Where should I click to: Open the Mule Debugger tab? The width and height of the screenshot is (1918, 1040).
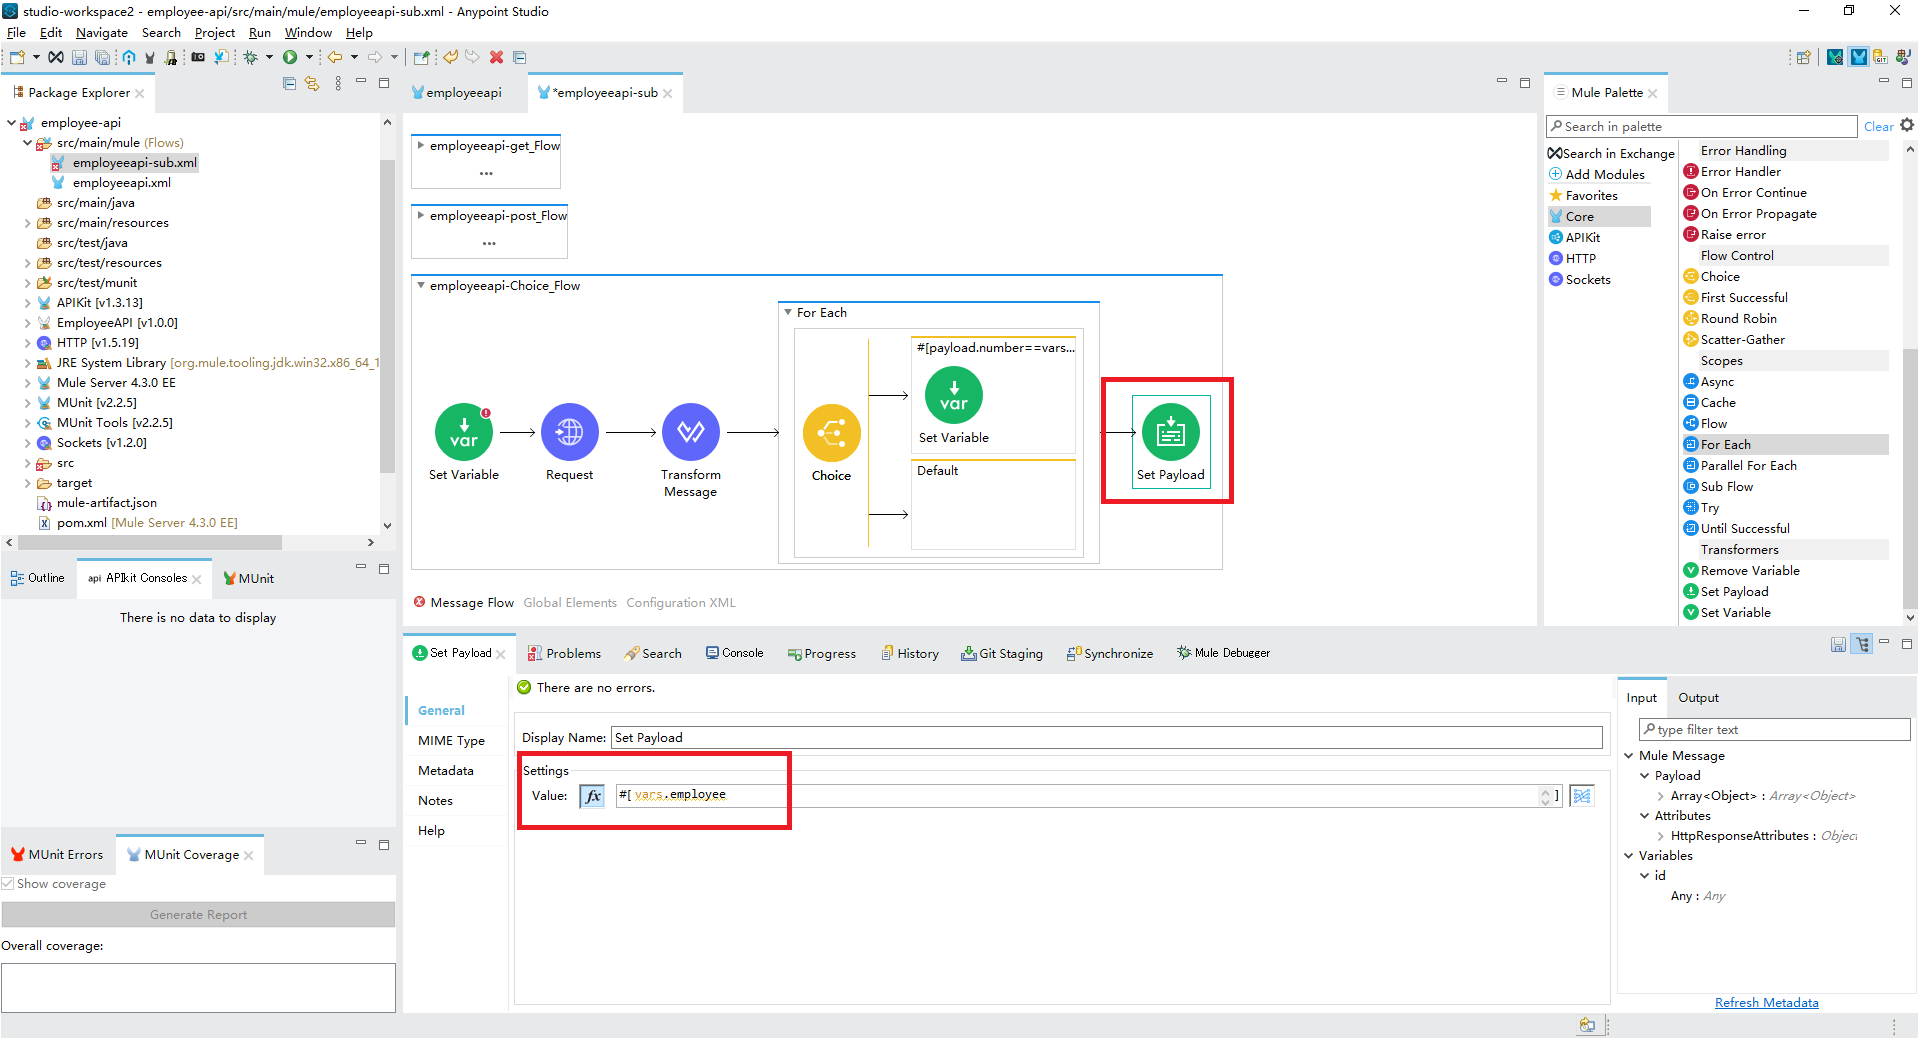pyautogui.click(x=1223, y=653)
